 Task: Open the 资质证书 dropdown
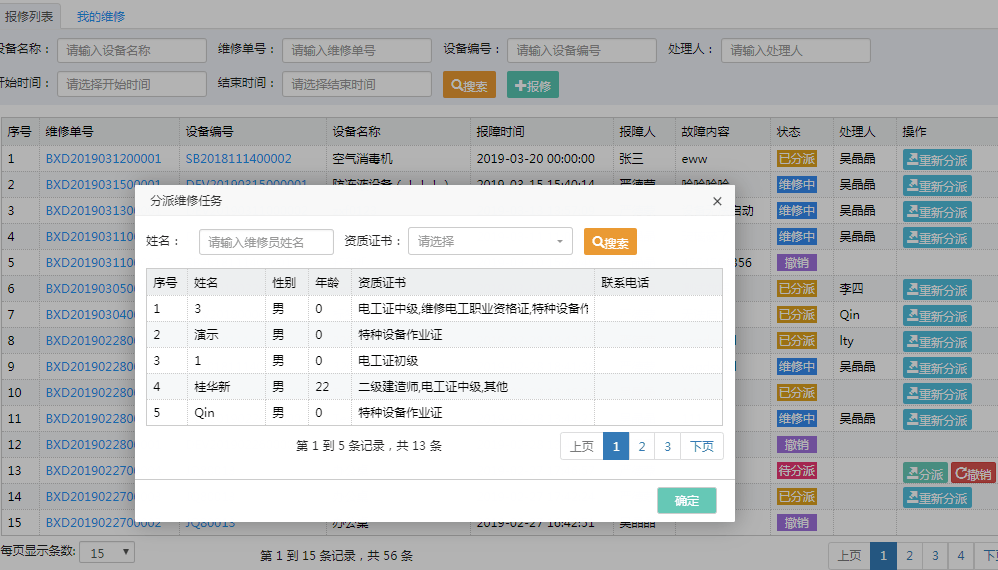tap(490, 241)
